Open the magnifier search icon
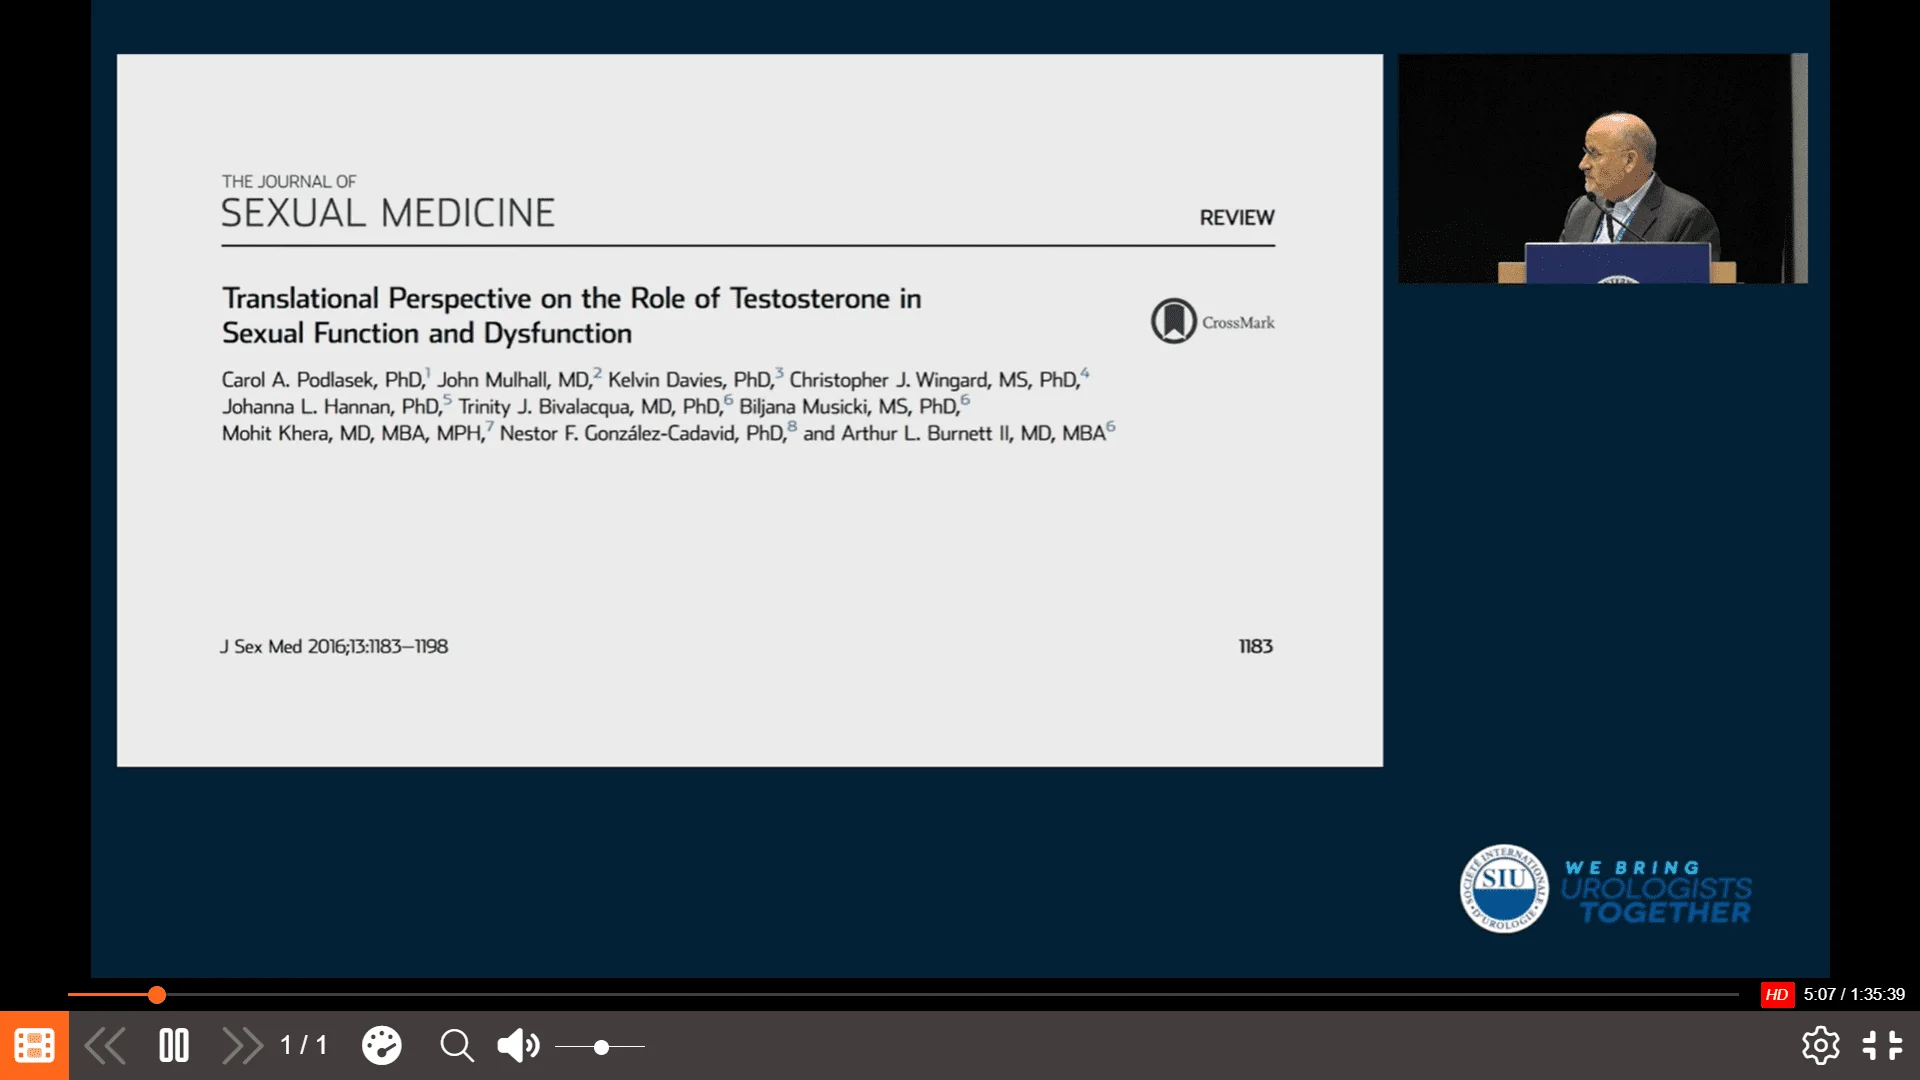 [x=457, y=1046]
